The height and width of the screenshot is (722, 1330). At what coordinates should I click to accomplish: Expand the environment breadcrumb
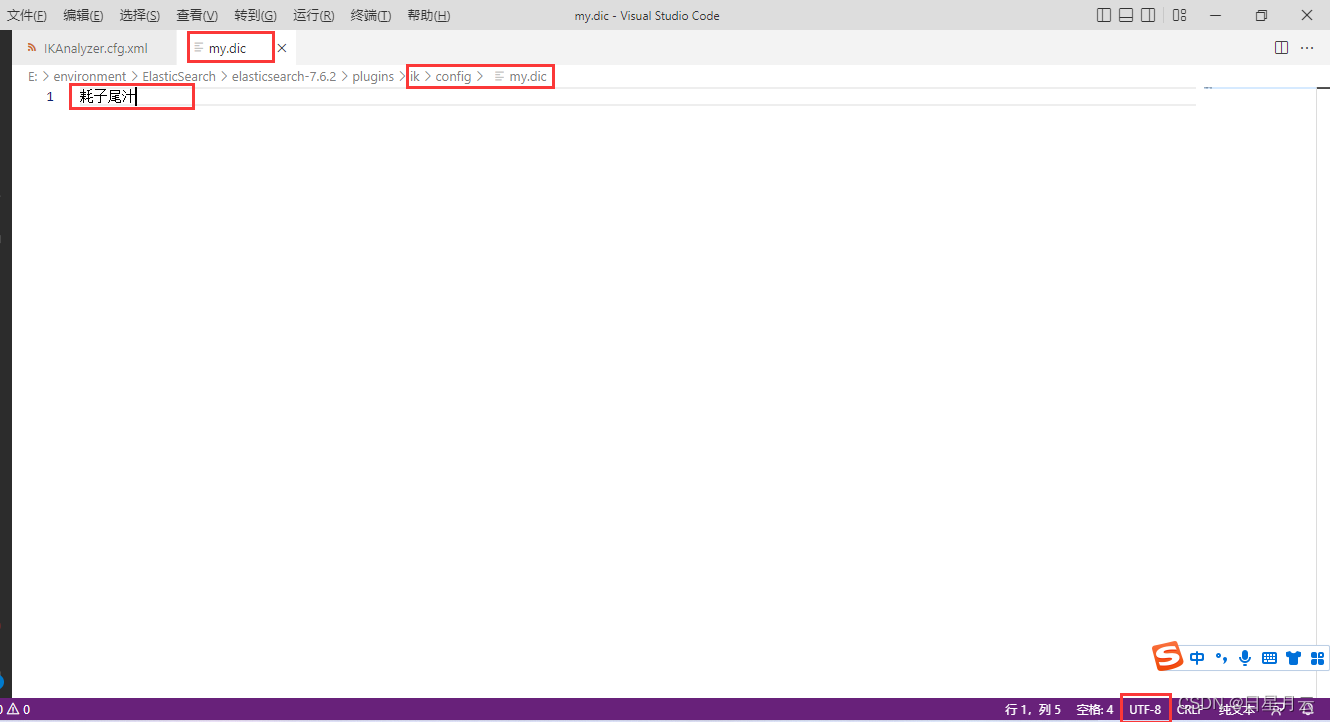click(x=90, y=76)
